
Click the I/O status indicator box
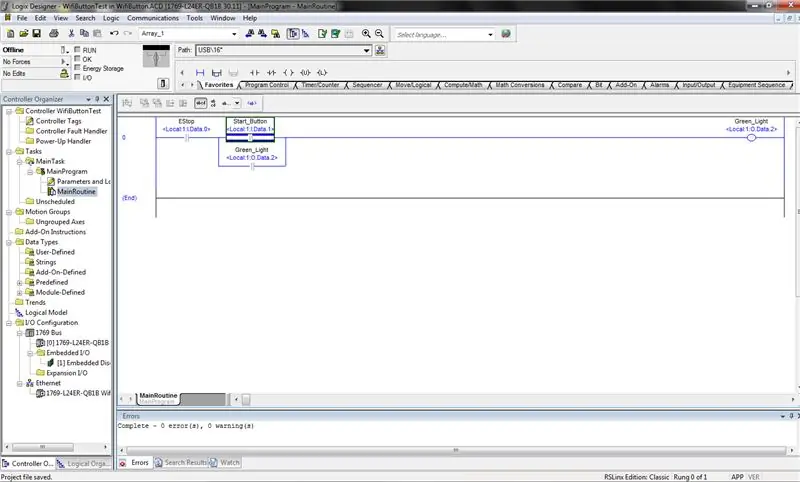coord(78,77)
